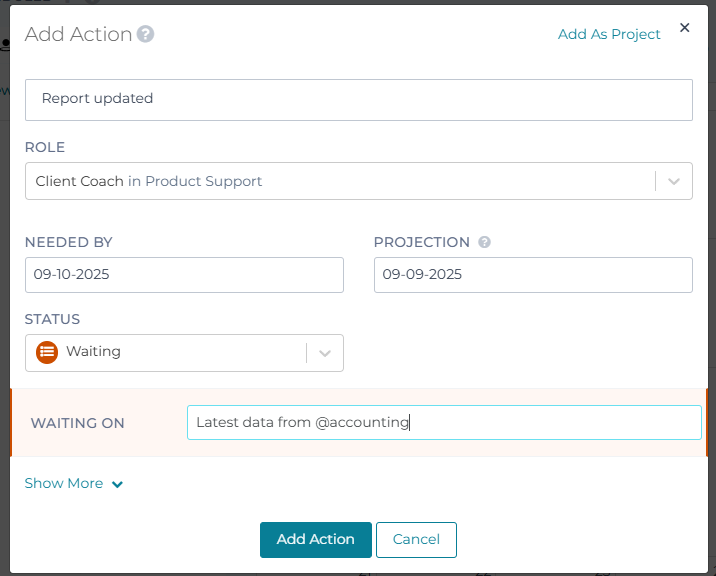Expand the Show More section
Viewport: 716px width, 576px height.
(x=64, y=483)
